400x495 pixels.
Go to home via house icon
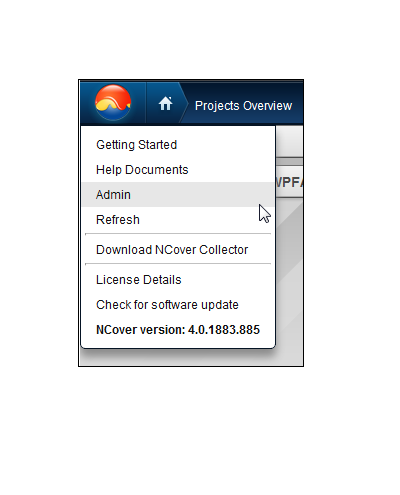tap(165, 104)
